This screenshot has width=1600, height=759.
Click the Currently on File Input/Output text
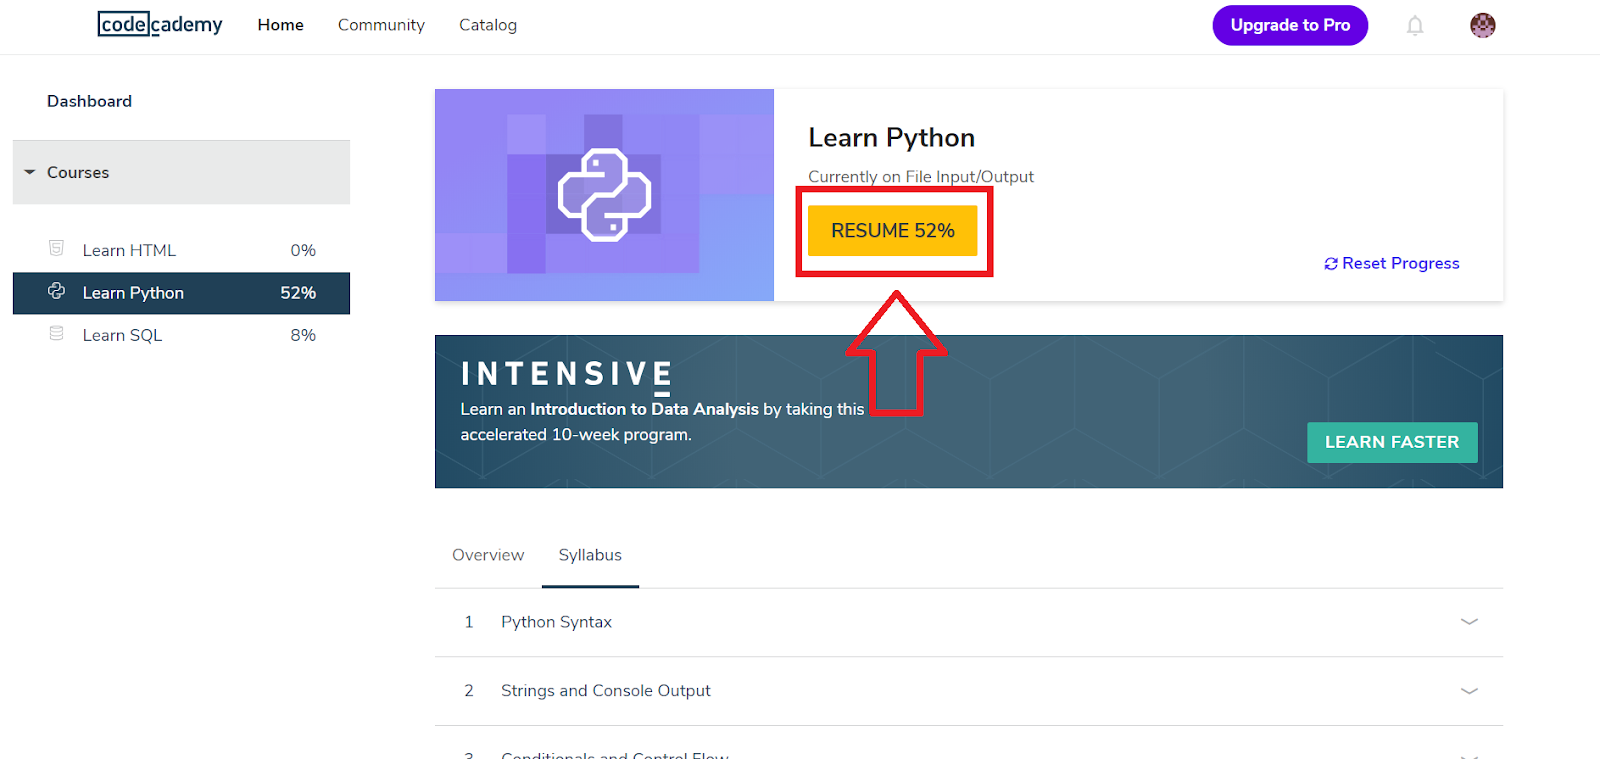click(921, 177)
